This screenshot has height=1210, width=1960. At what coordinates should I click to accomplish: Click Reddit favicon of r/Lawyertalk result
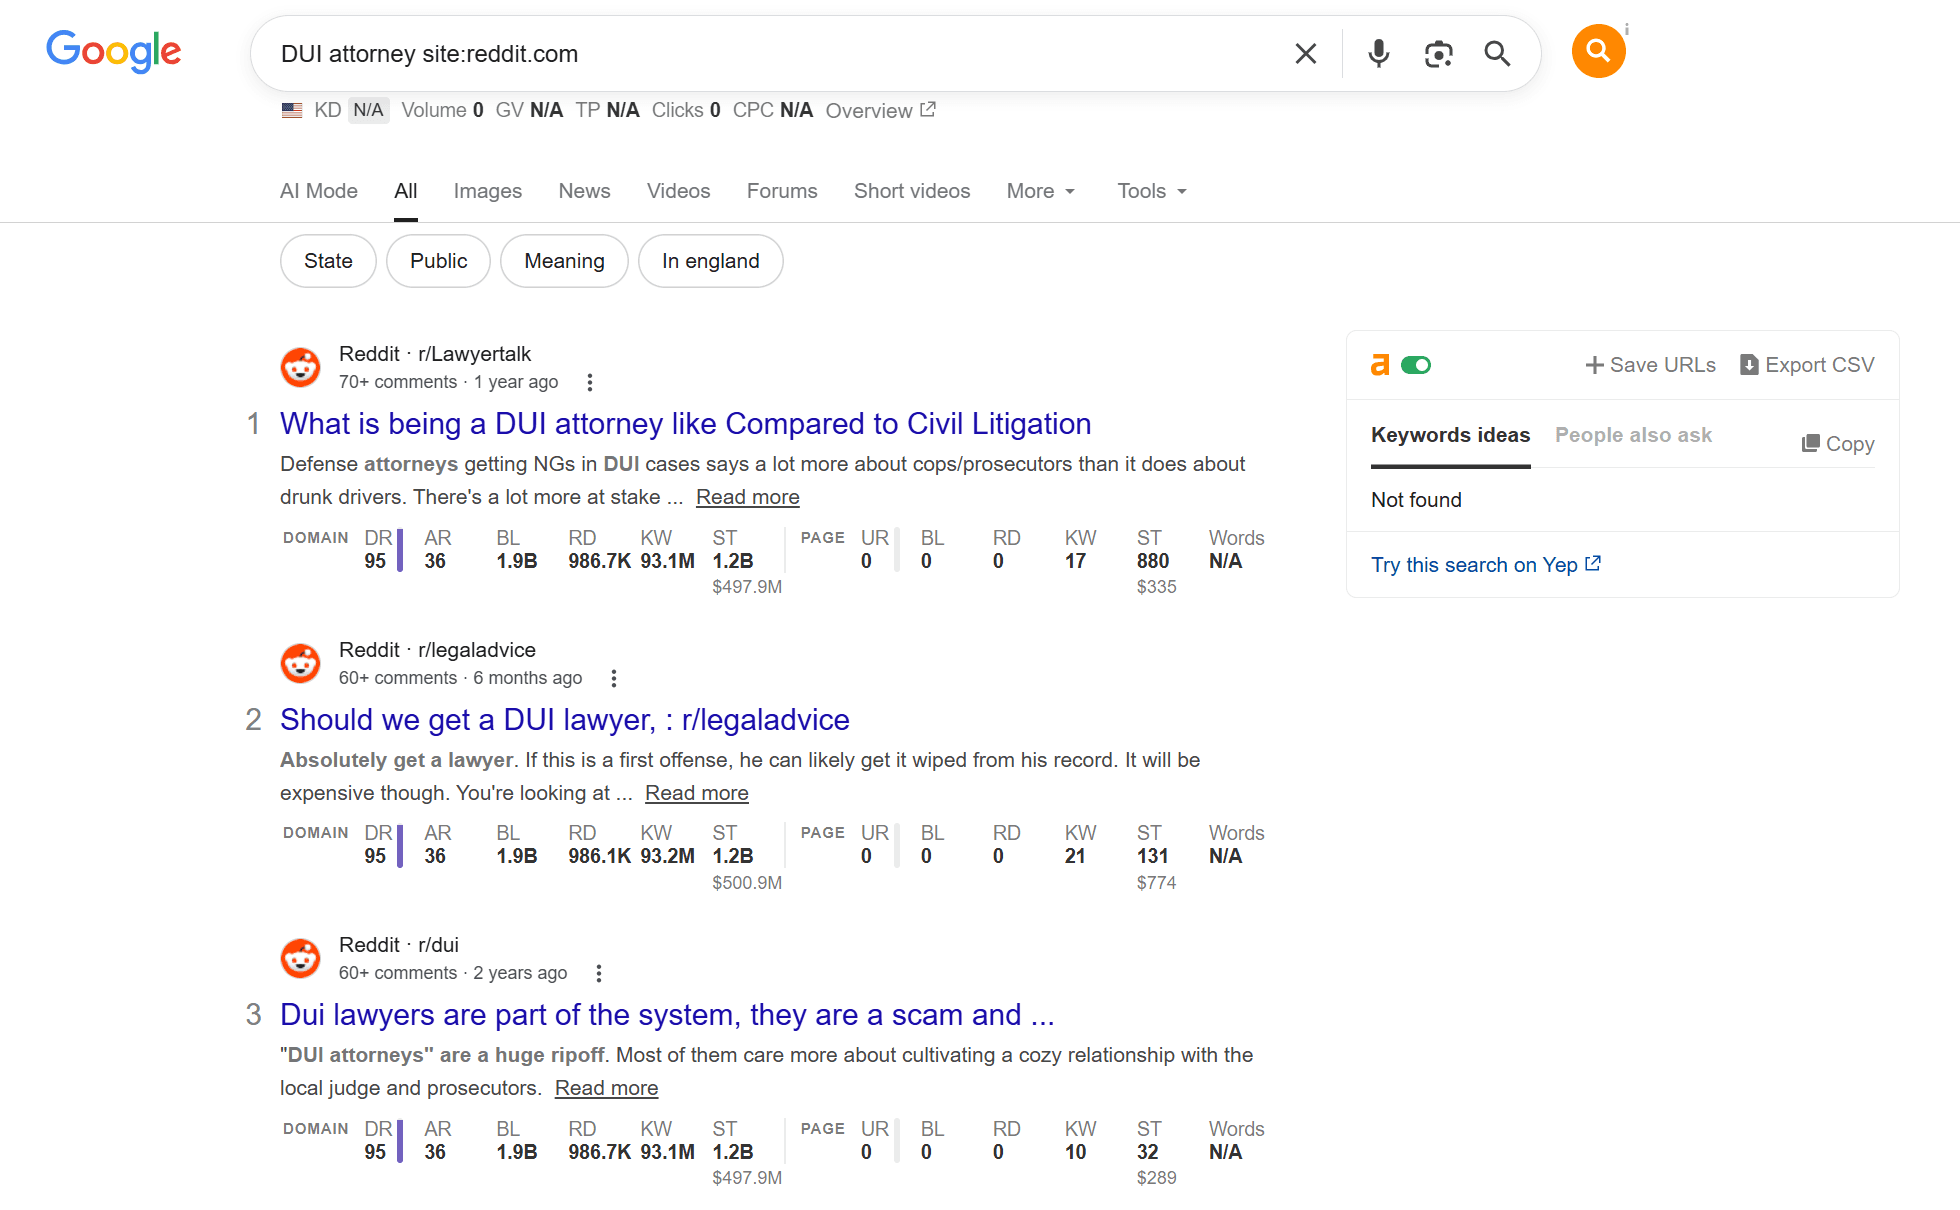click(x=300, y=367)
